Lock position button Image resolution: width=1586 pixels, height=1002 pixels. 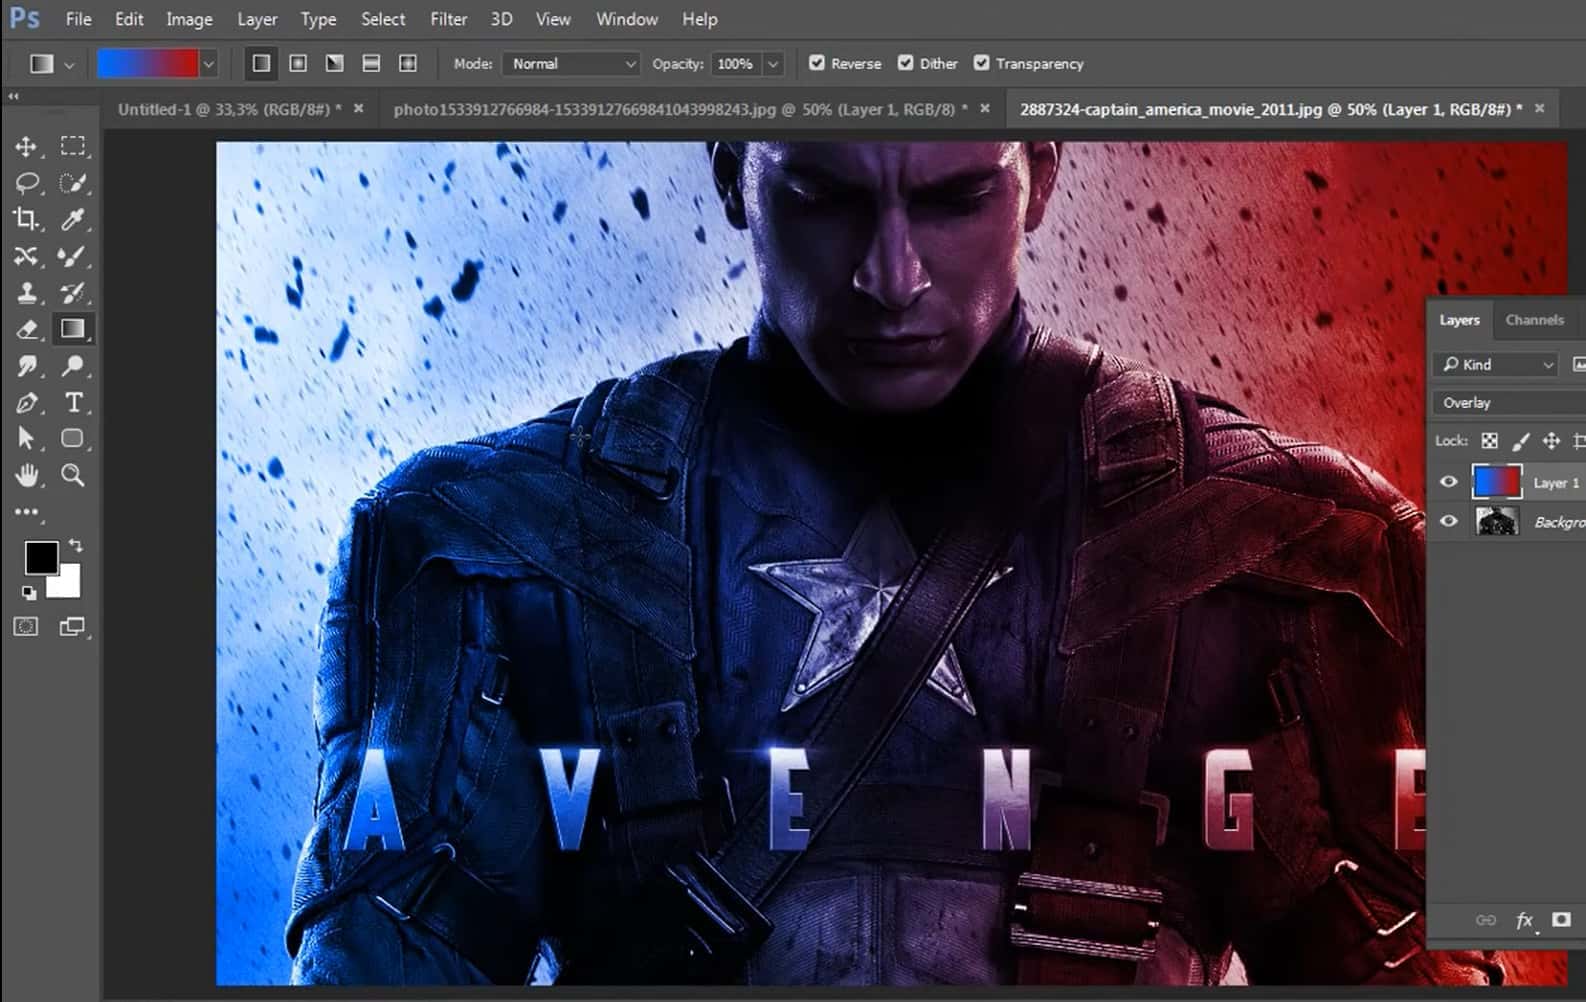[1551, 441]
